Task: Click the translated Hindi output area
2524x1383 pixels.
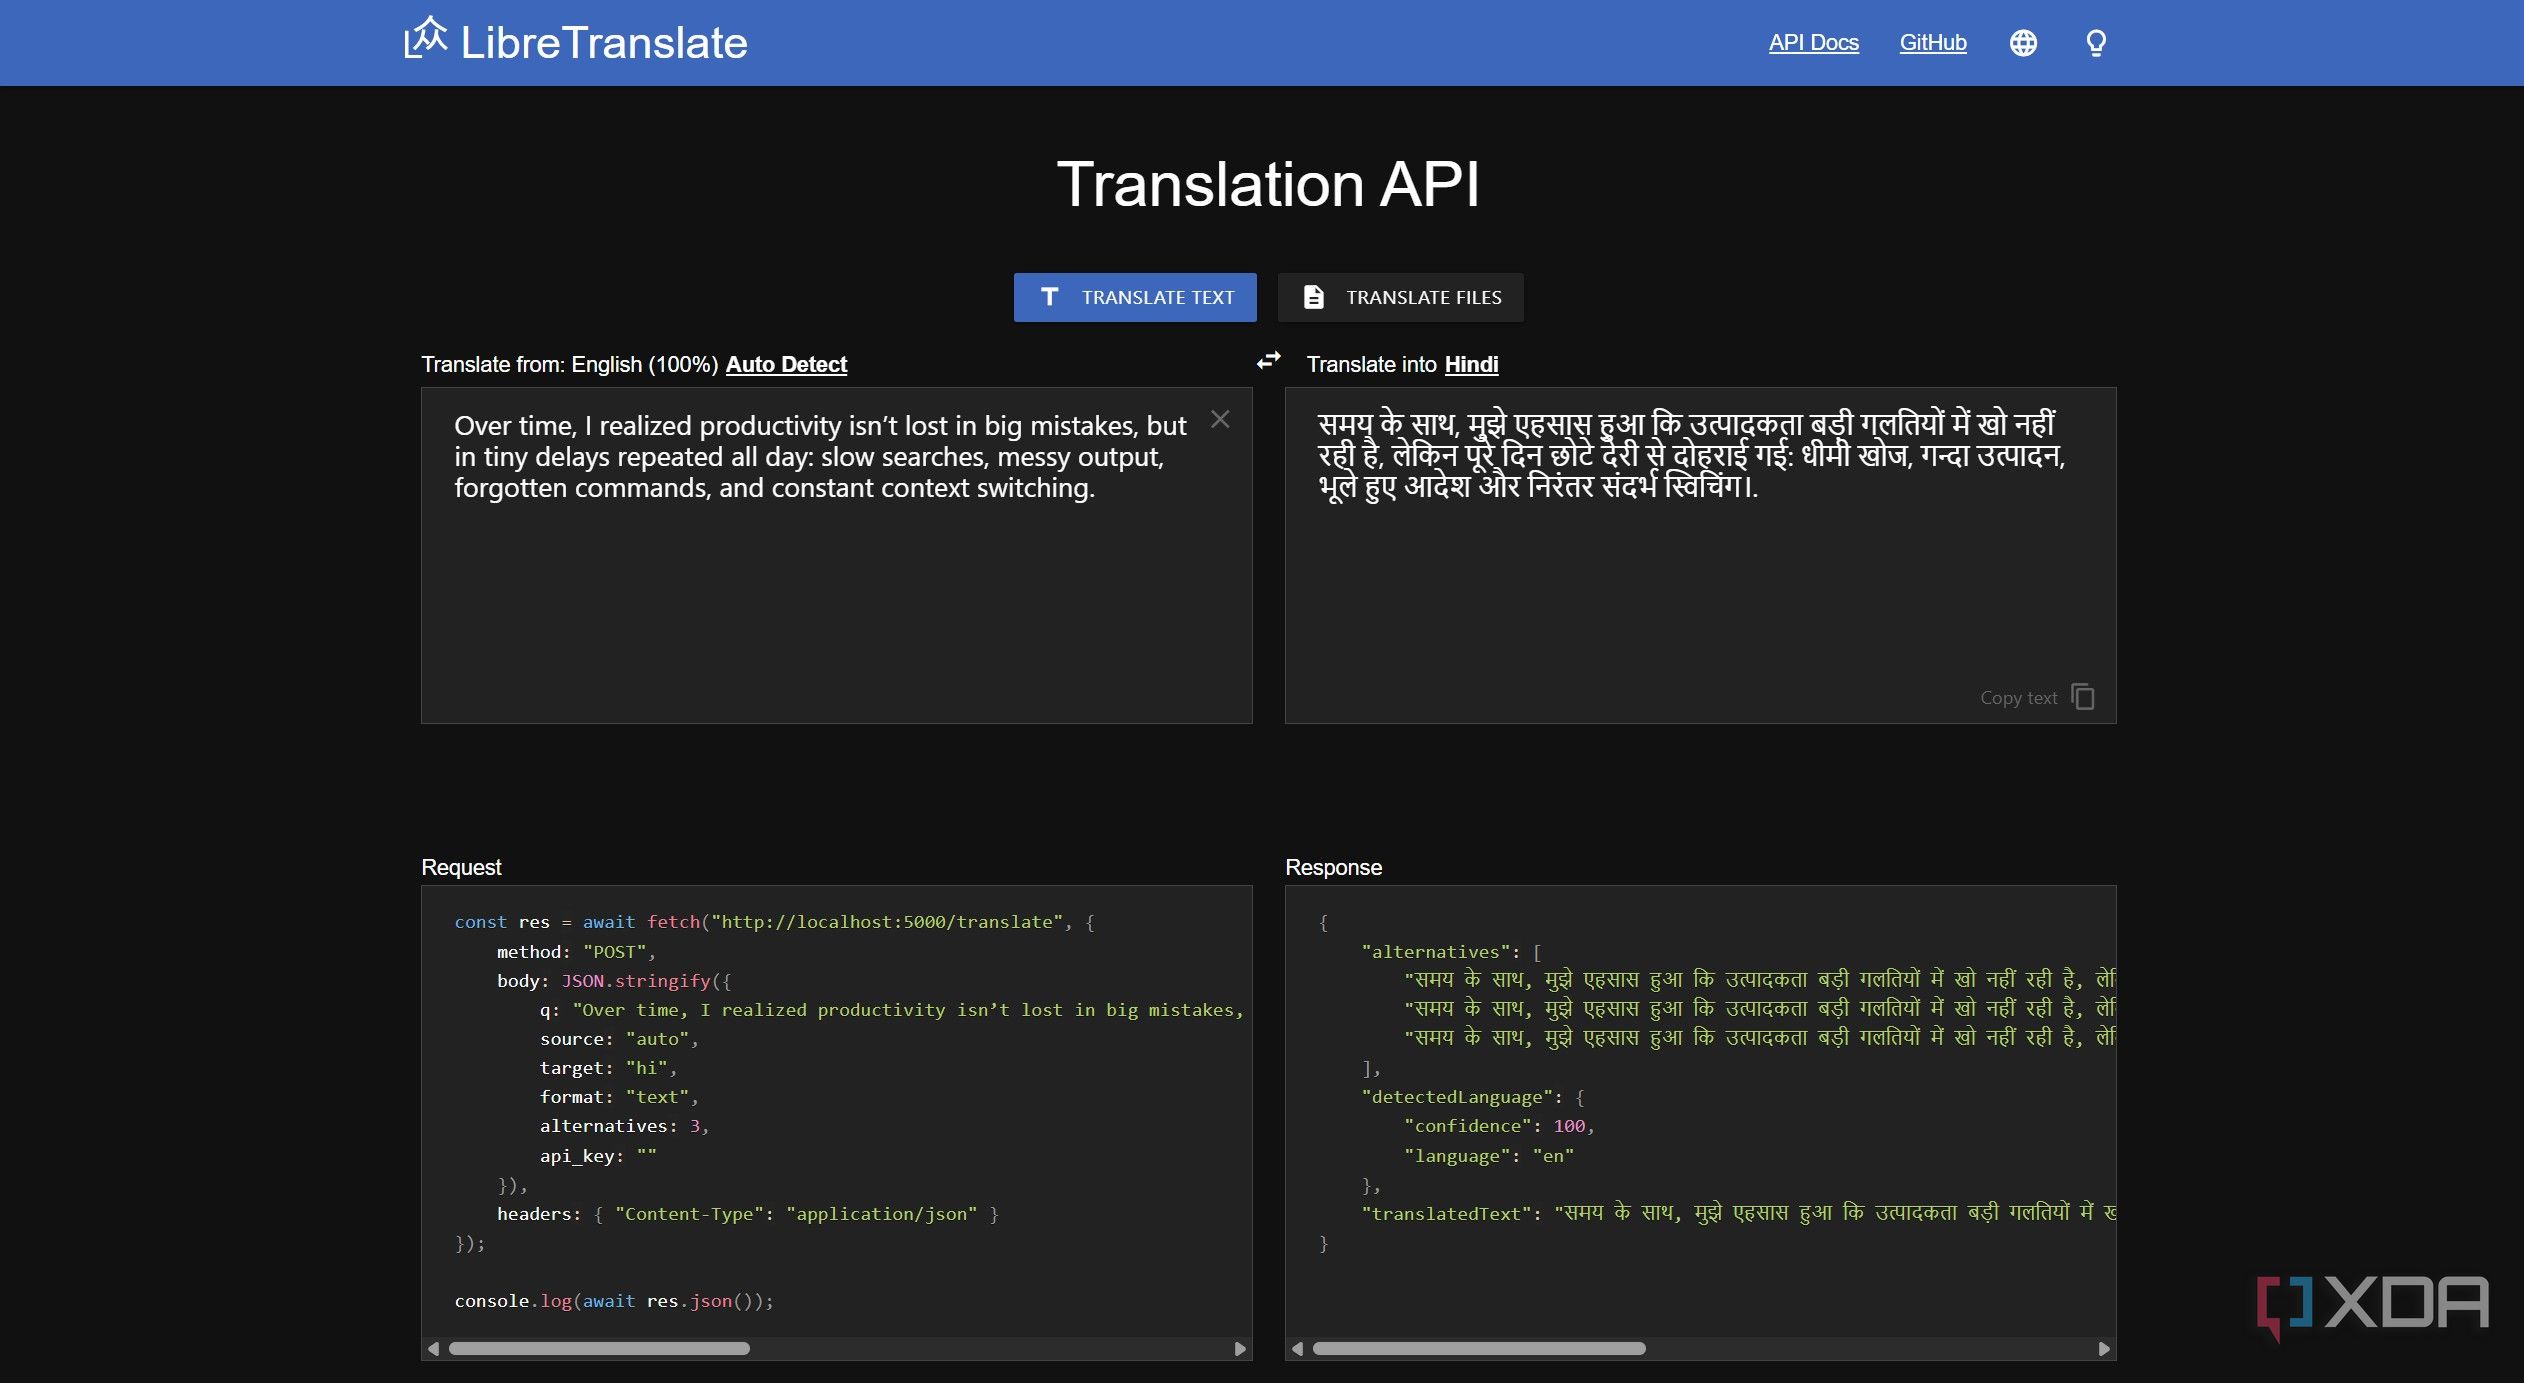Action: [1700, 555]
